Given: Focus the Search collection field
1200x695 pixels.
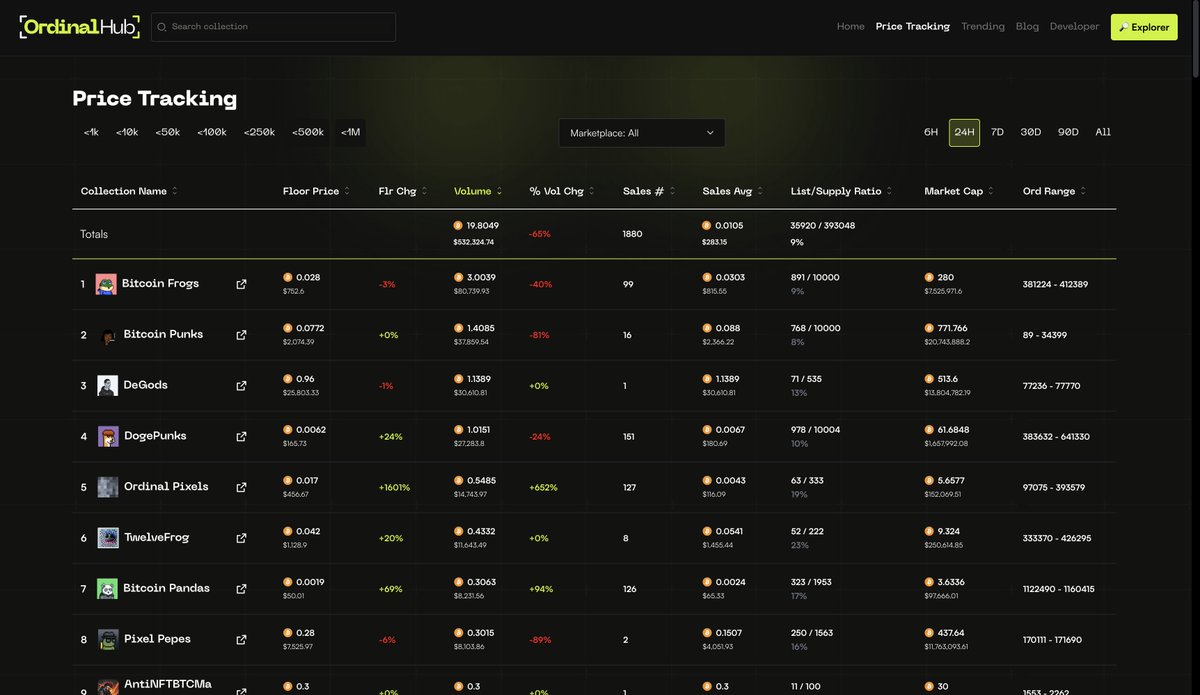Looking at the screenshot, I should pos(273,27).
